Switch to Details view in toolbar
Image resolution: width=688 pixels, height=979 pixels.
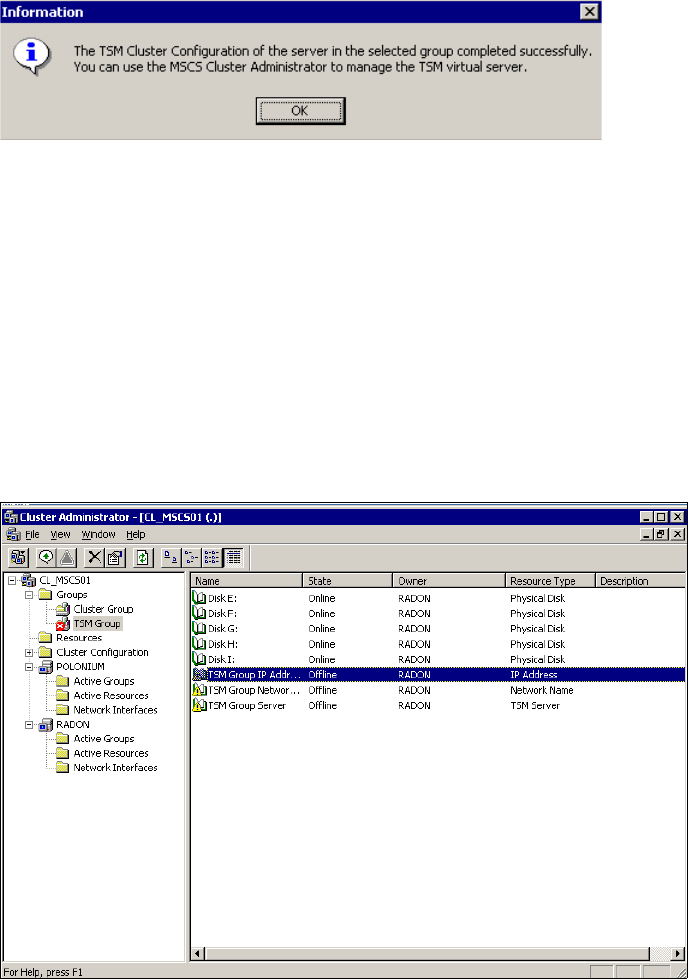click(x=233, y=557)
